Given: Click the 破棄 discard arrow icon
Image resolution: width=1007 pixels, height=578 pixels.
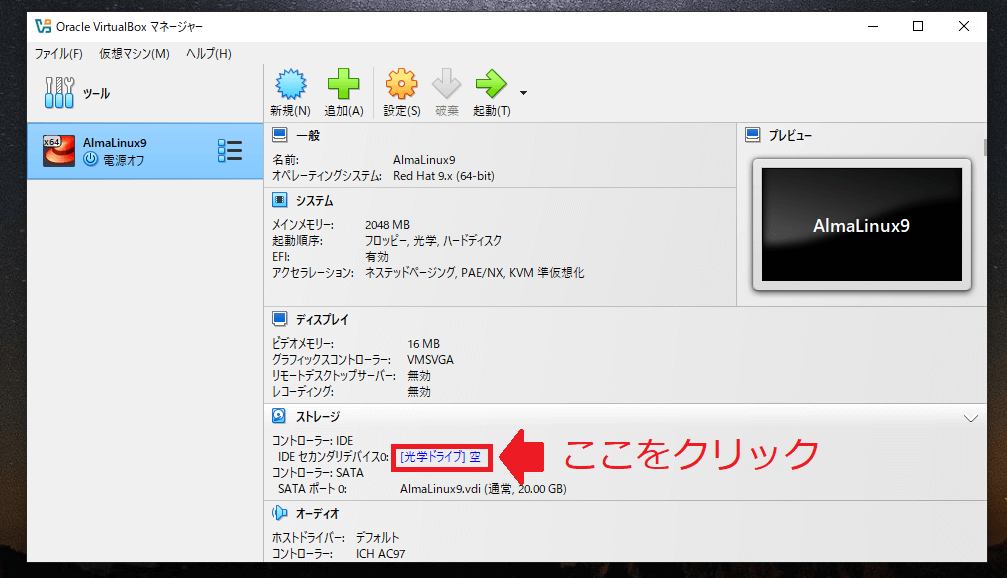Looking at the screenshot, I should click(x=446, y=84).
